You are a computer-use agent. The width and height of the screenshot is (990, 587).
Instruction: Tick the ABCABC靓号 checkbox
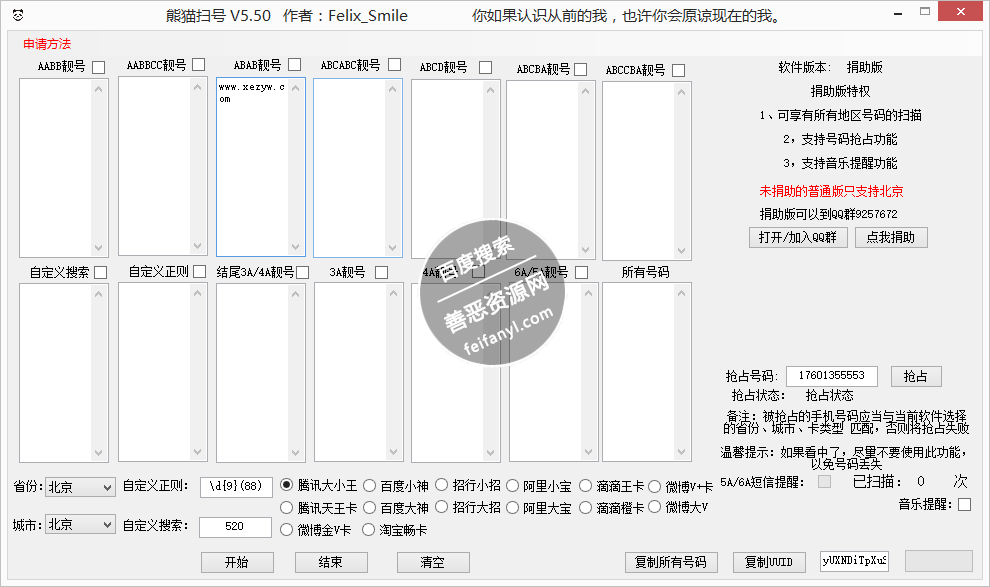(394, 66)
